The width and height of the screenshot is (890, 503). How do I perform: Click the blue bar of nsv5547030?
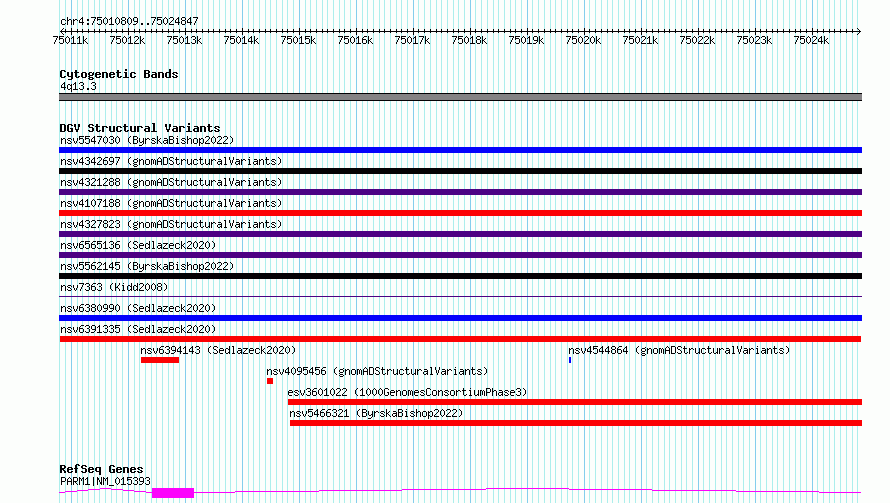460,150
